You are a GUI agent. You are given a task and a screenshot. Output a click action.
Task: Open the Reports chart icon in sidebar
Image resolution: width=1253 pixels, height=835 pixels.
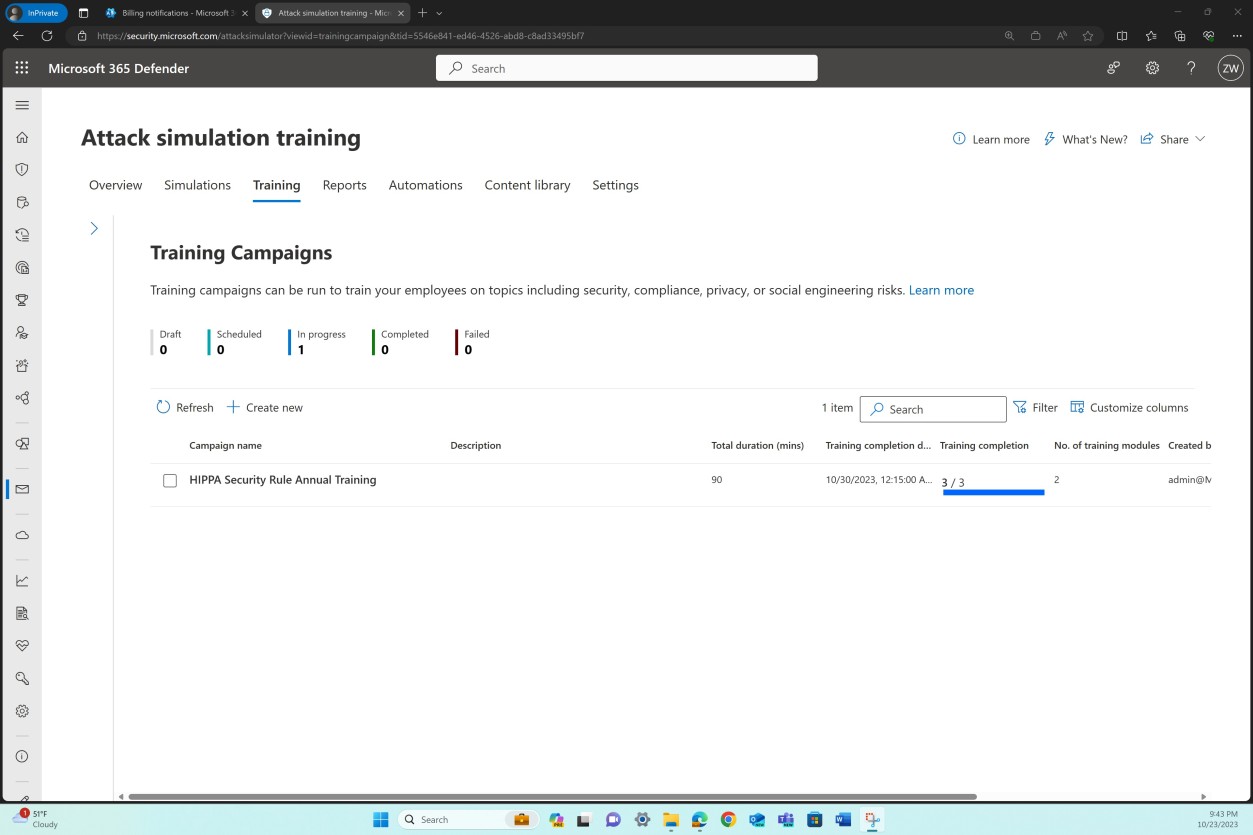22,579
